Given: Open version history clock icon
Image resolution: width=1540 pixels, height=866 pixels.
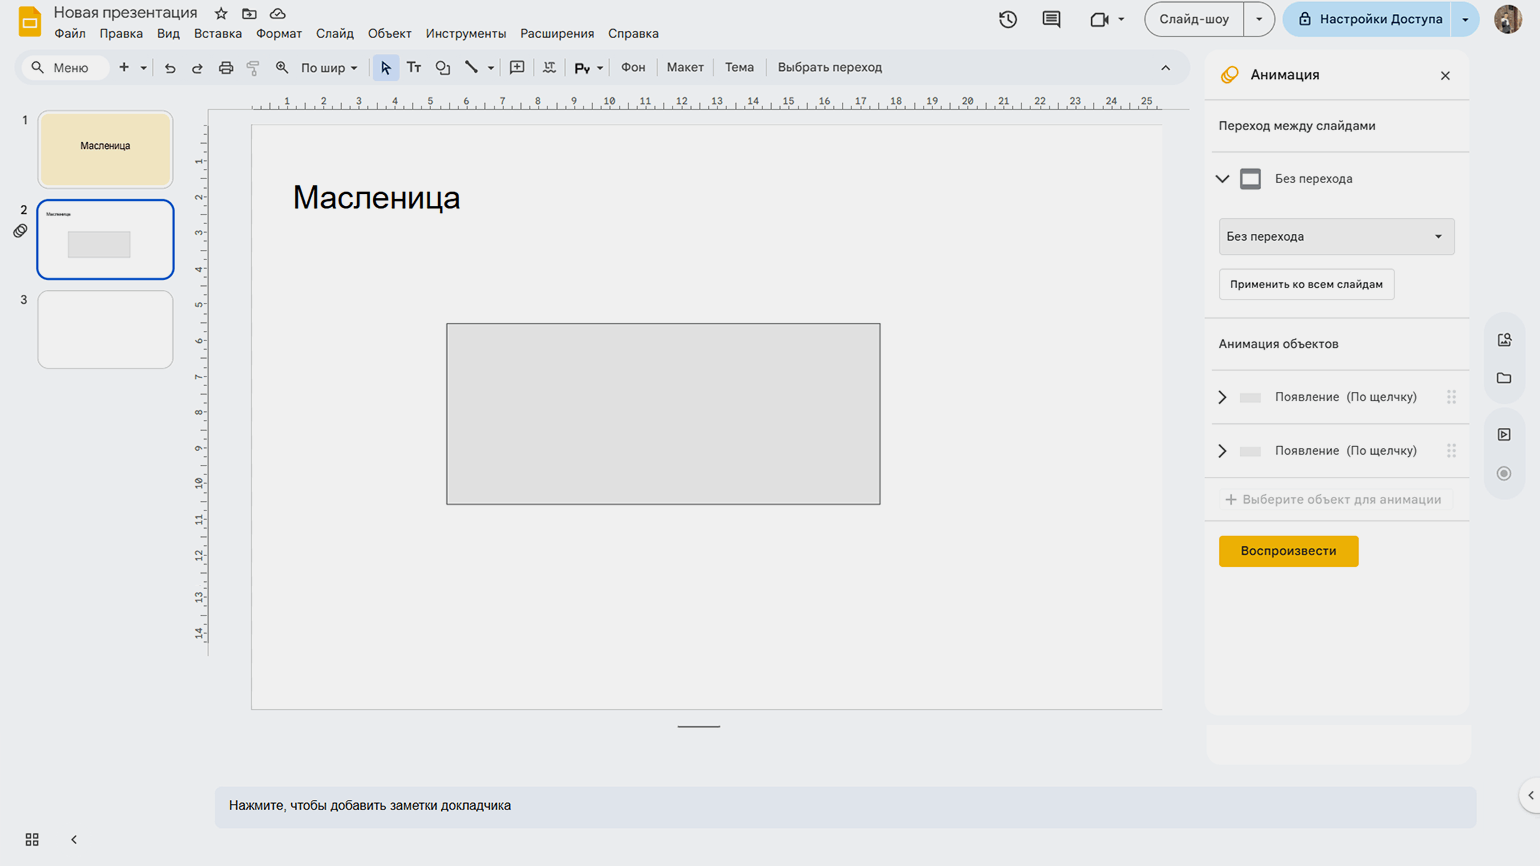Looking at the screenshot, I should pos(1008,19).
